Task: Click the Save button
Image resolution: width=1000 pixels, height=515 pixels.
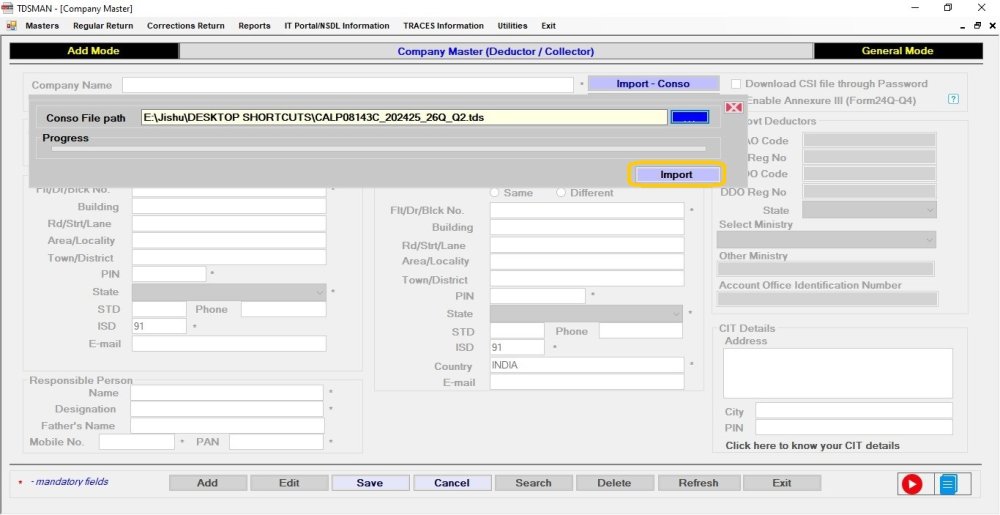Action: tap(370, 482)
